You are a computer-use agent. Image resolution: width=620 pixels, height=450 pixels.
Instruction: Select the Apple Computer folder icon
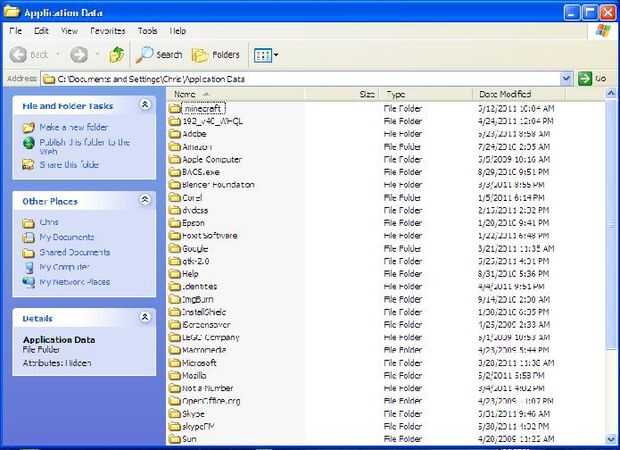175,159
